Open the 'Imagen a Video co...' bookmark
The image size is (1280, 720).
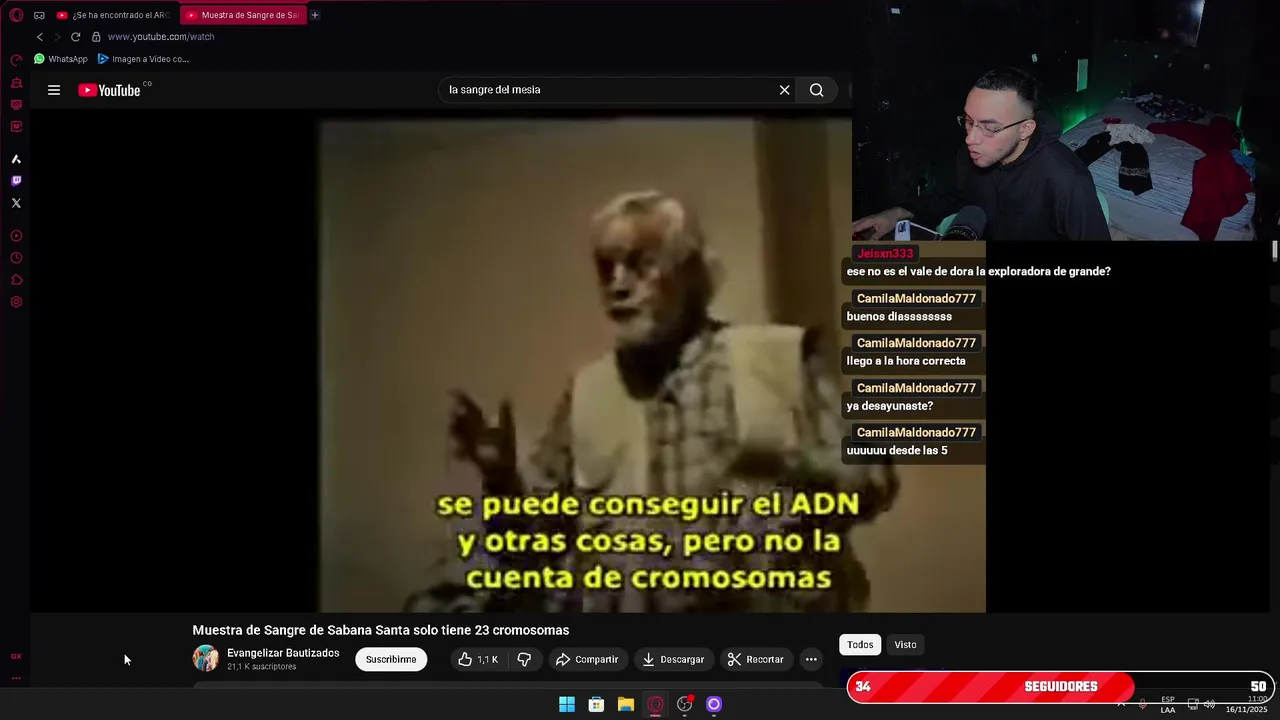pos(143,59)
